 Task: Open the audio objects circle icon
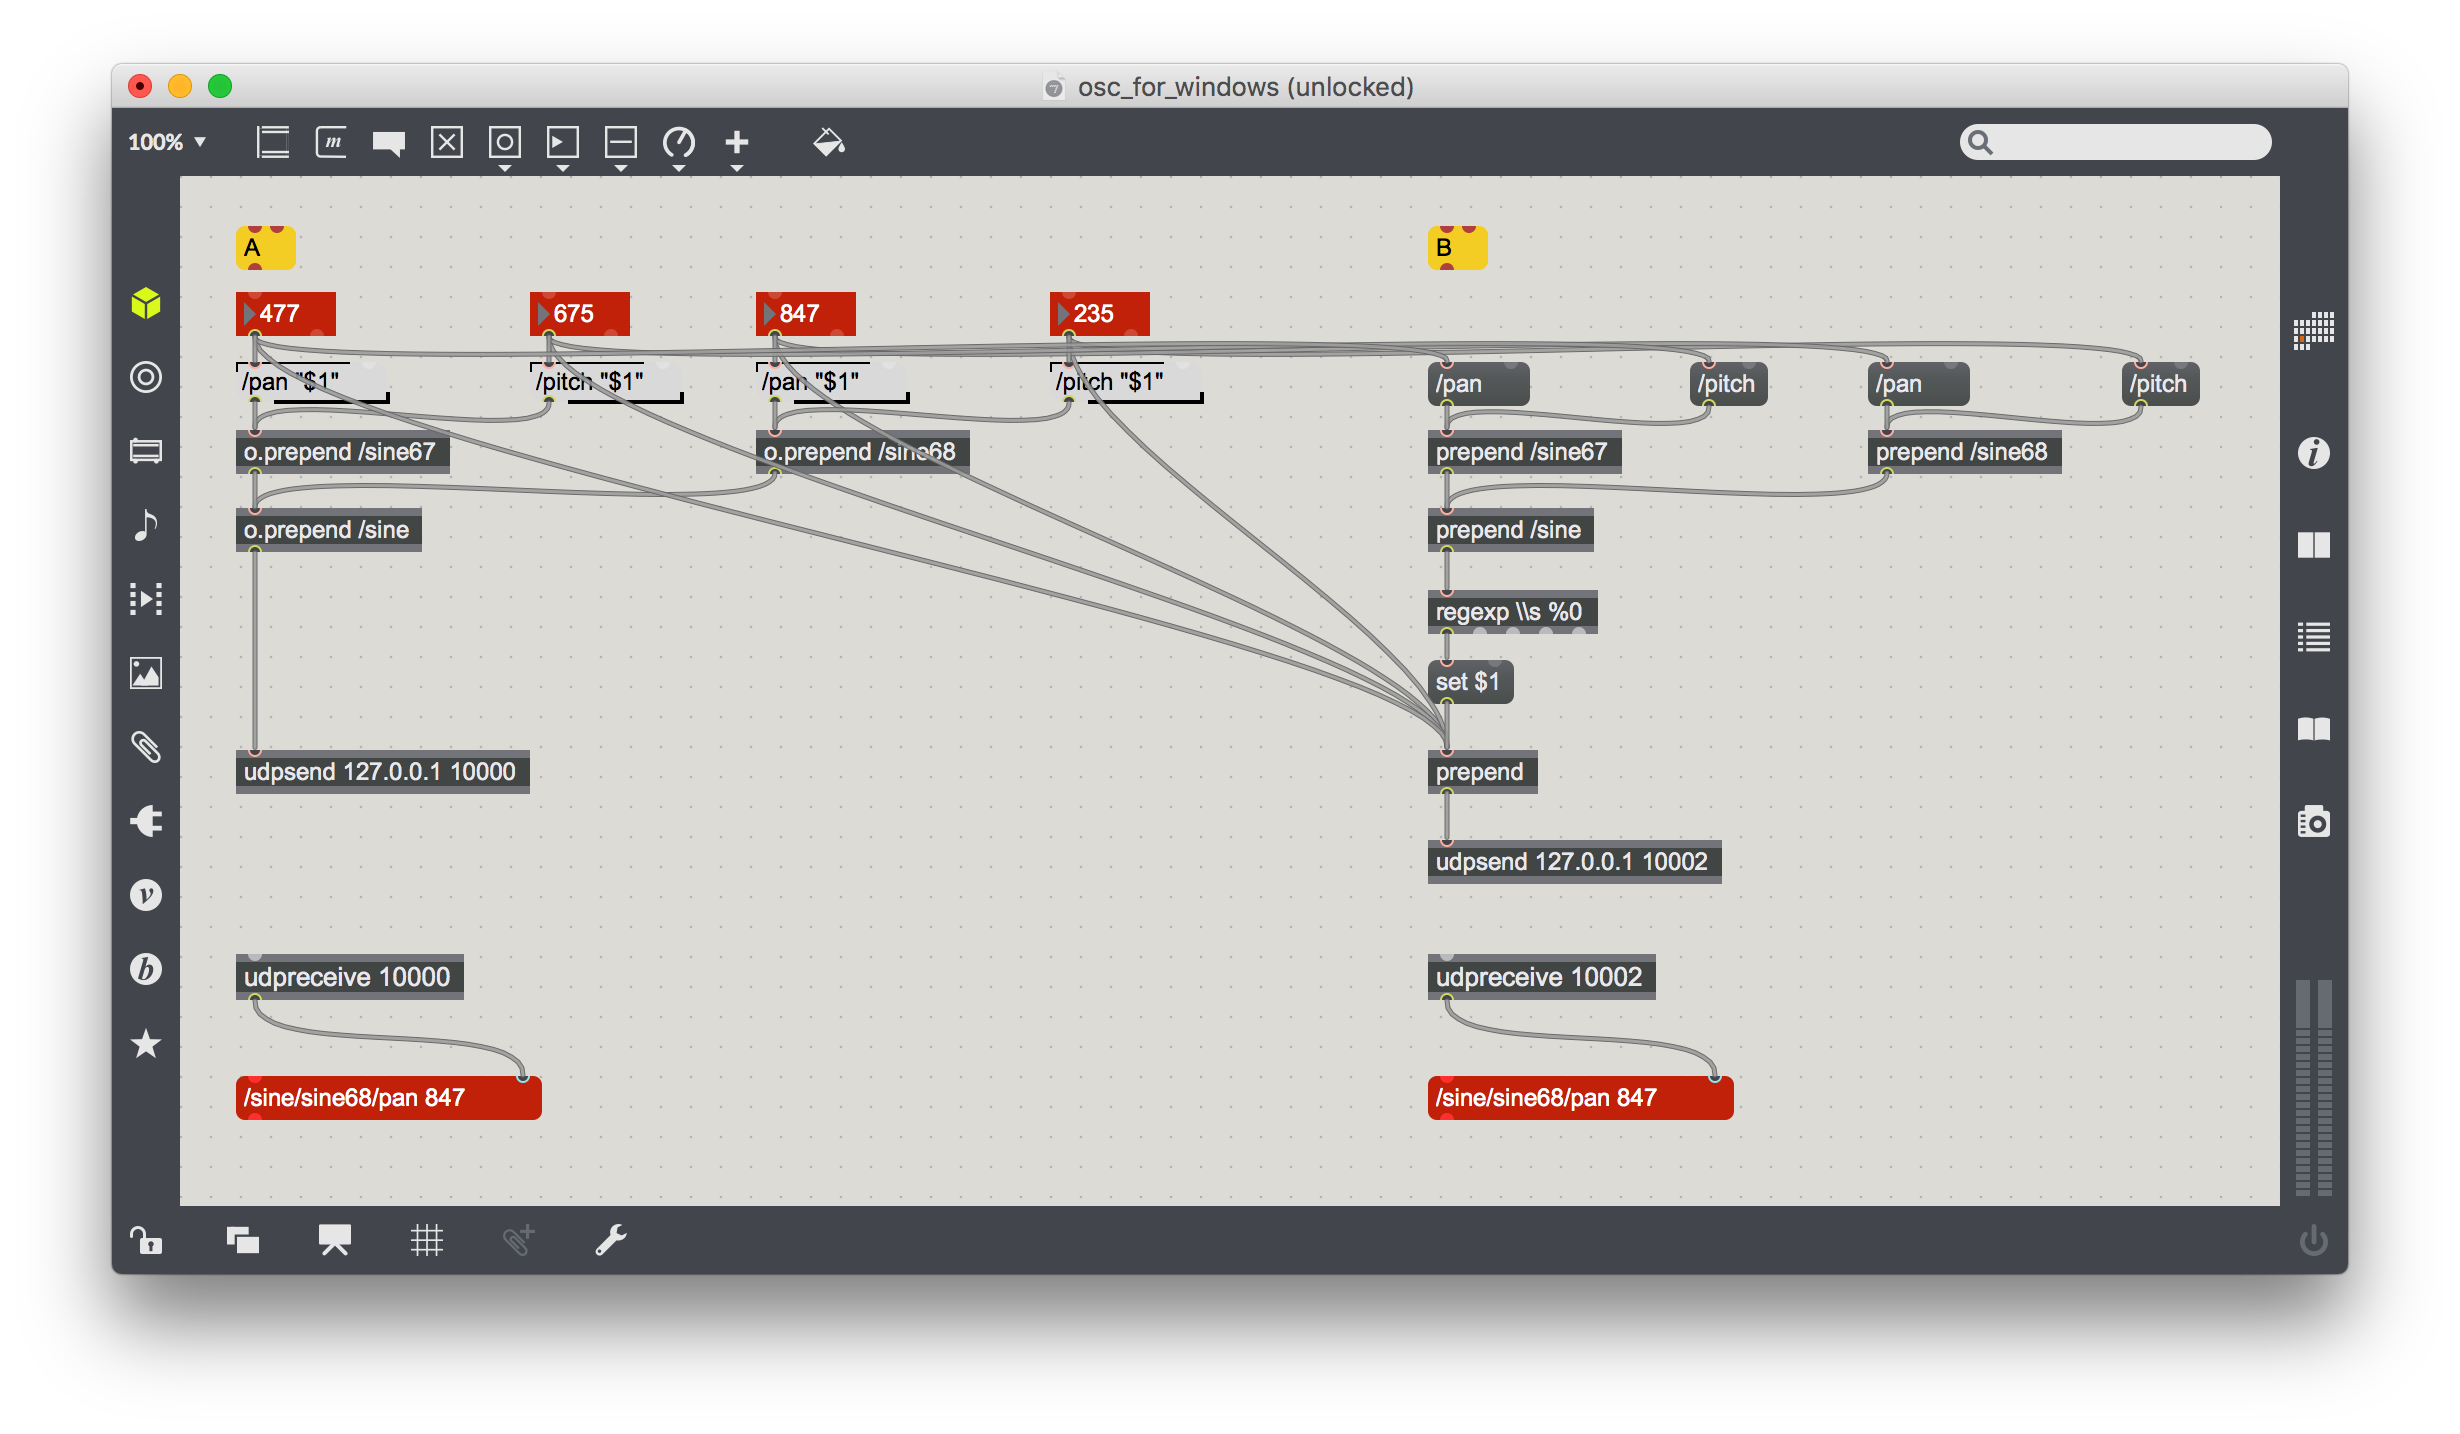(x=146, y=377)
